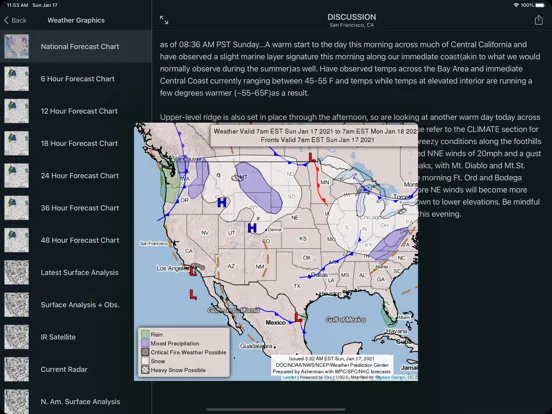Image resolution: width=552 pixels, height=414 pixels.
Task: Open 12 Hour Forecast Chart
Action: (76, 111)
